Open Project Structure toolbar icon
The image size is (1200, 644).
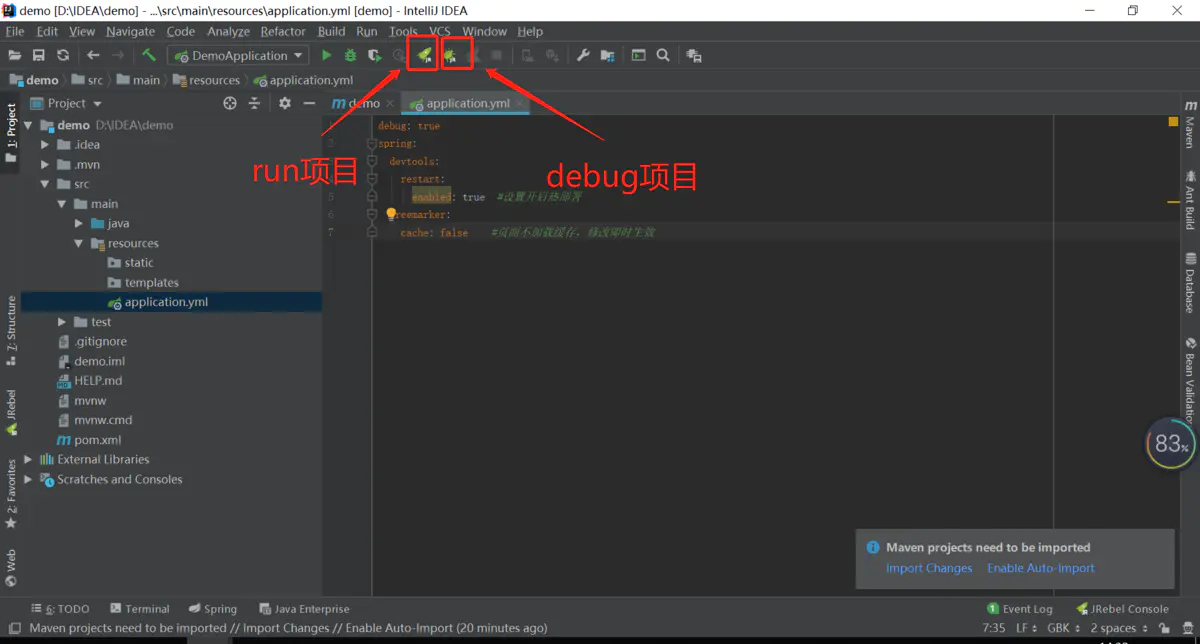pos(607,56)
